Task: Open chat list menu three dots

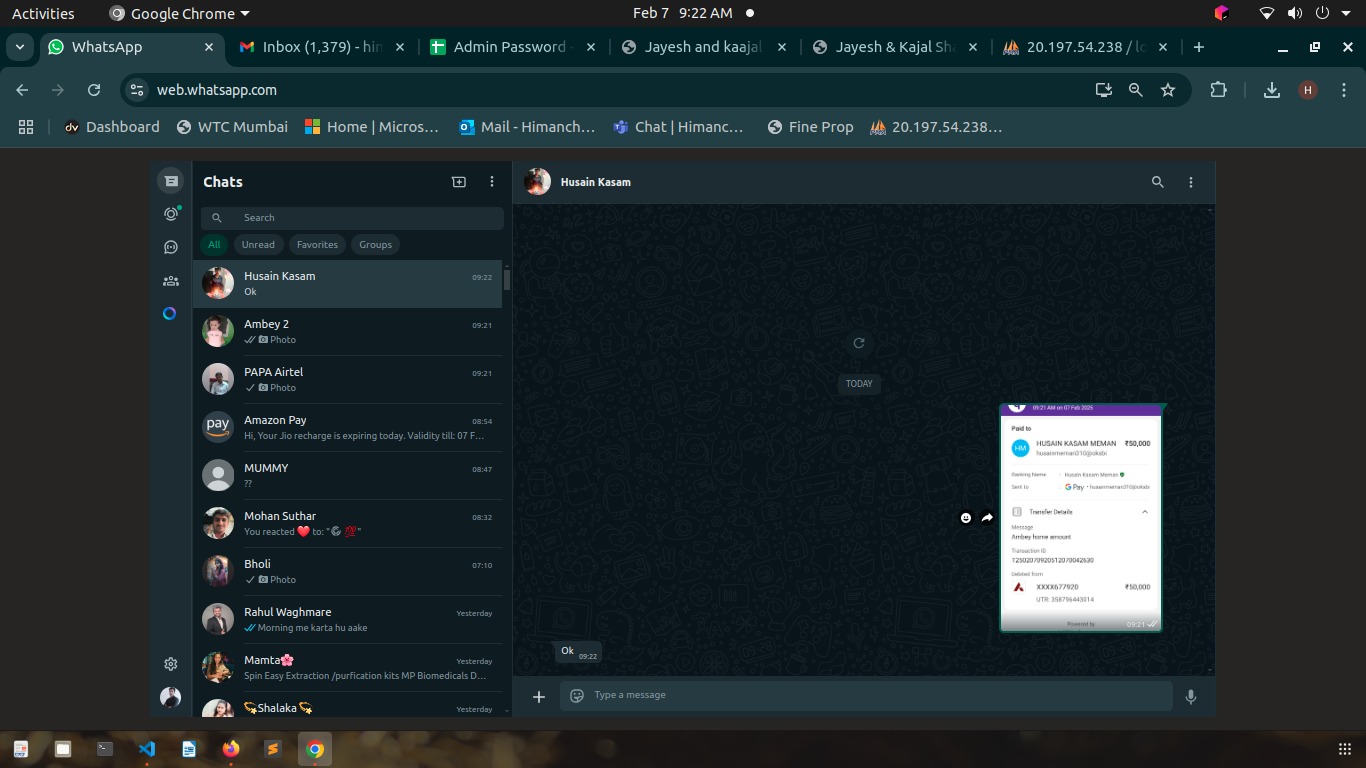Action: tap(492, 182)
